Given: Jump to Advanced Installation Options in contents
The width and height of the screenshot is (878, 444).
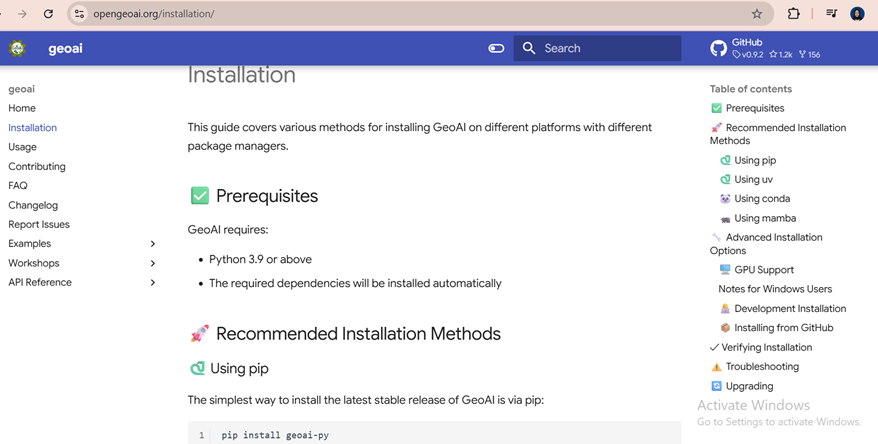Looking at the screenshot, I should [x=767, y=244].
